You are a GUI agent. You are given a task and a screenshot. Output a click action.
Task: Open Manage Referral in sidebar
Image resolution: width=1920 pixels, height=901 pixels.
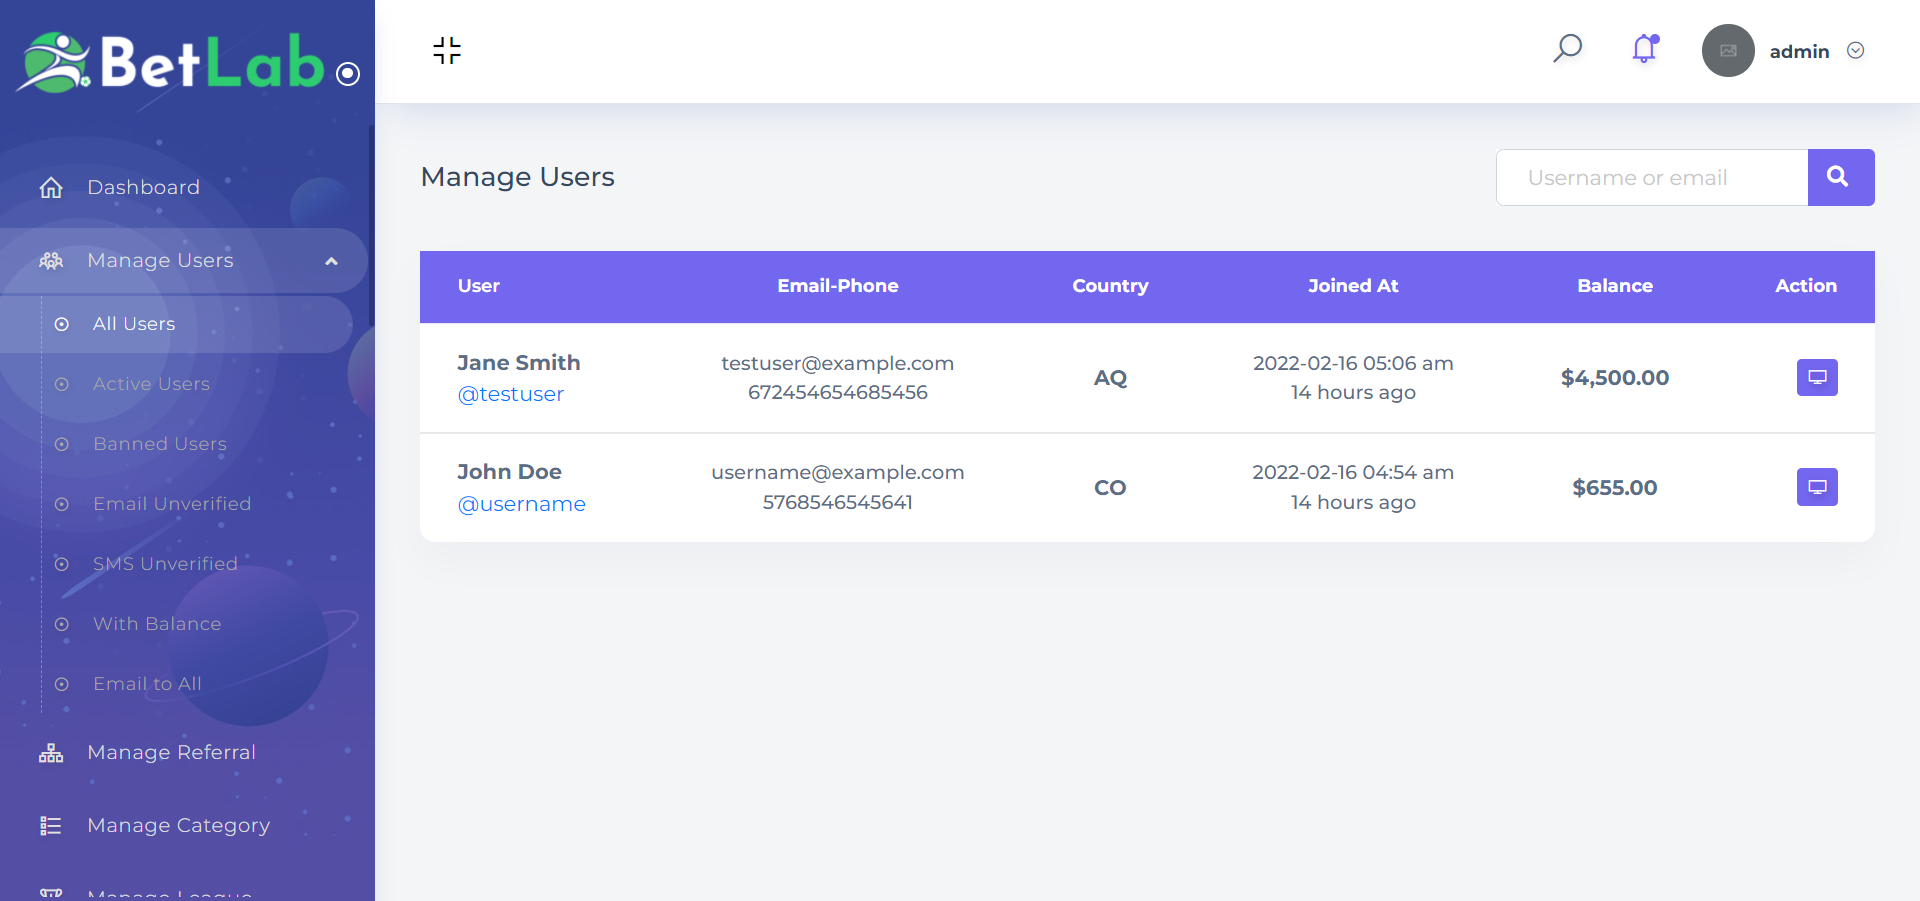coord(171,752)
